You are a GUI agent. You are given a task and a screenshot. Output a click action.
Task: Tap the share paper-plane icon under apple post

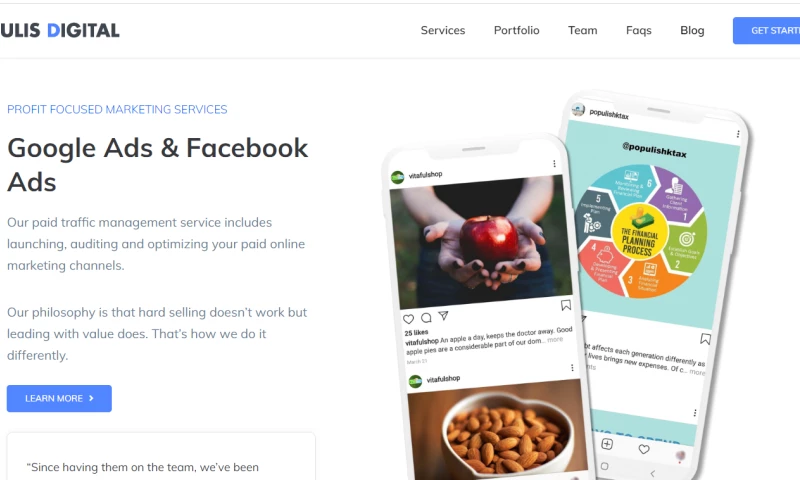443,316
